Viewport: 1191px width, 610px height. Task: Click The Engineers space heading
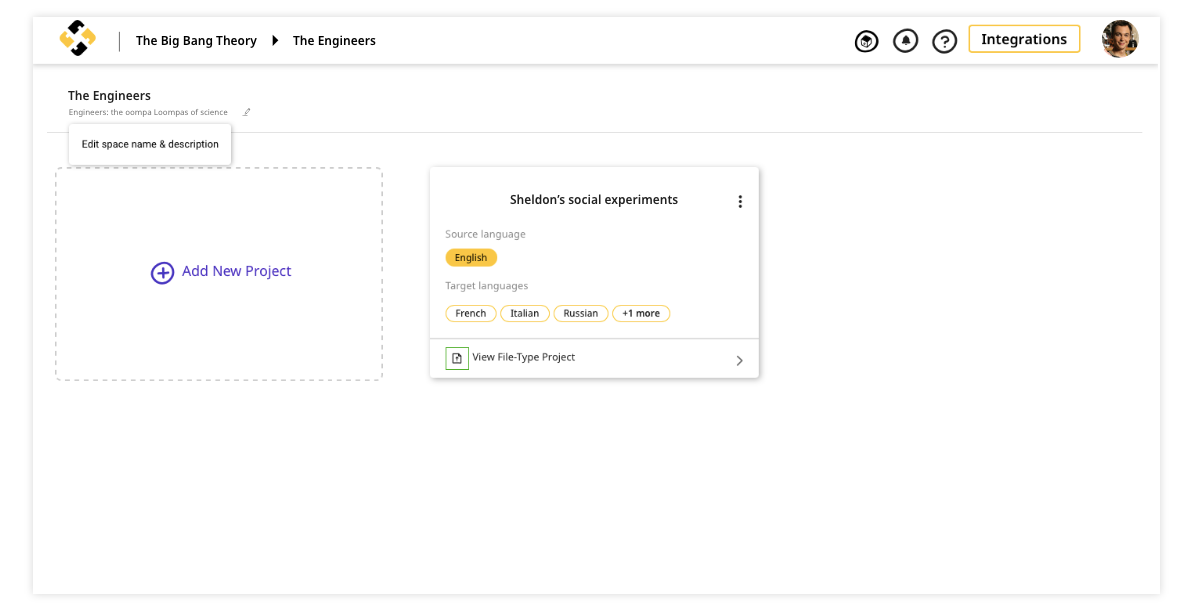pyautogui.click(x=109, y=96)
